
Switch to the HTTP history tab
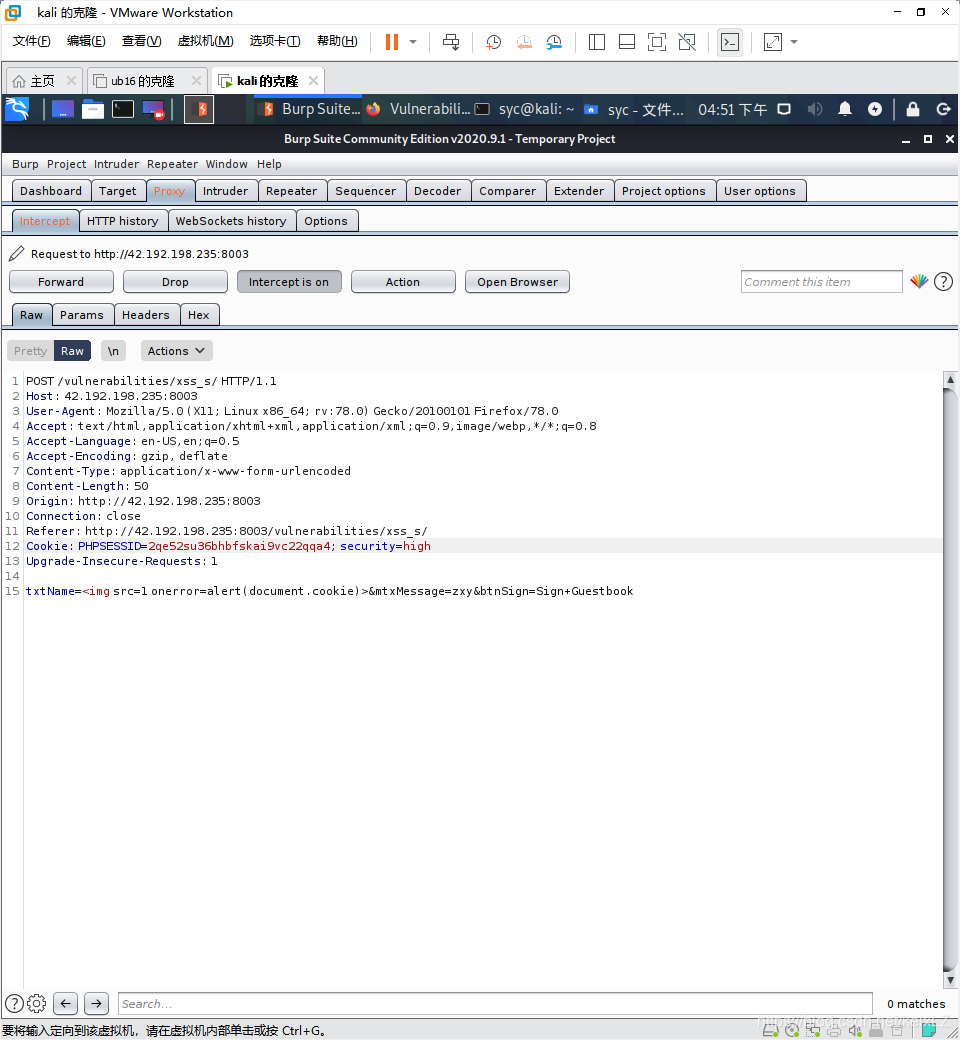tap(123, 221)
